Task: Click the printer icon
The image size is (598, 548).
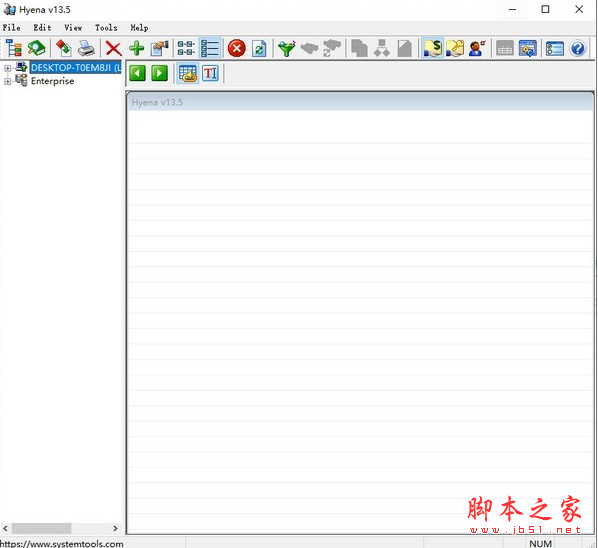Action: pos(87,48)
